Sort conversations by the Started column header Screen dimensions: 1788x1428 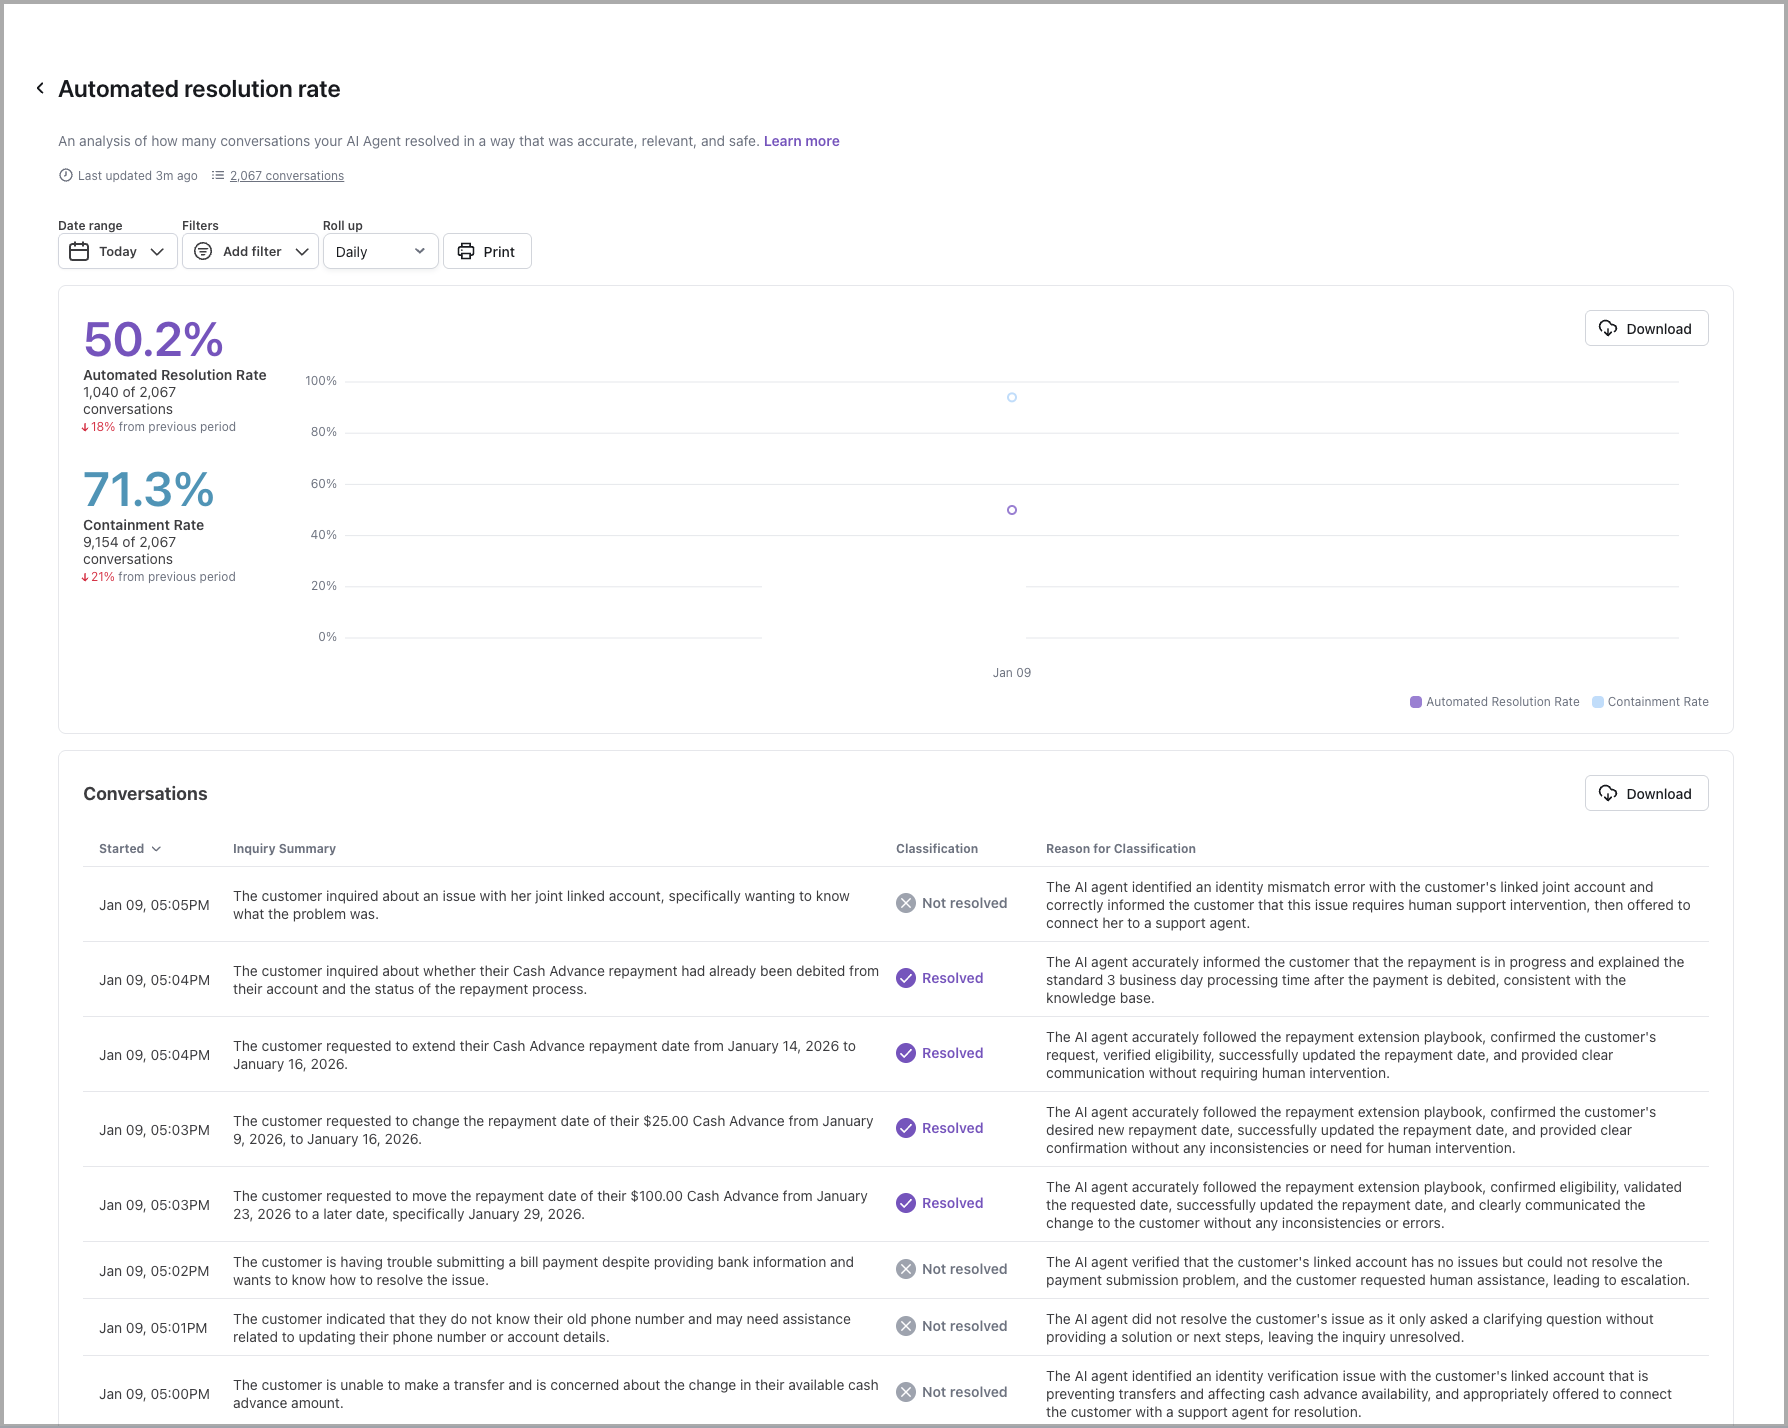(129, 849)
